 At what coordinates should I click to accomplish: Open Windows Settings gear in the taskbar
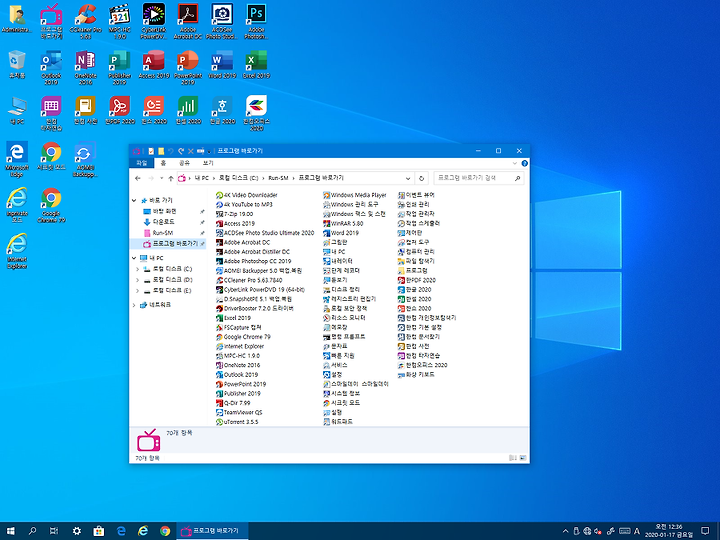coord(77,531)
